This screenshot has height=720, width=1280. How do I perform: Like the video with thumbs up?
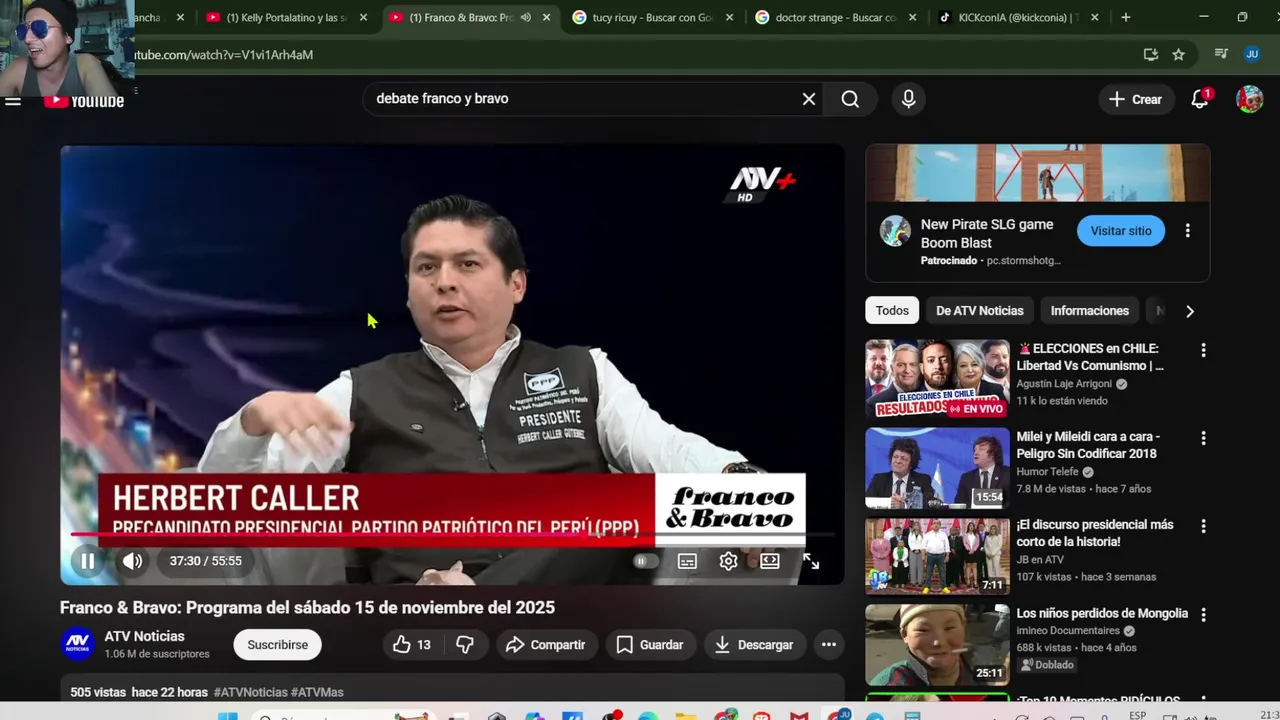414,645
